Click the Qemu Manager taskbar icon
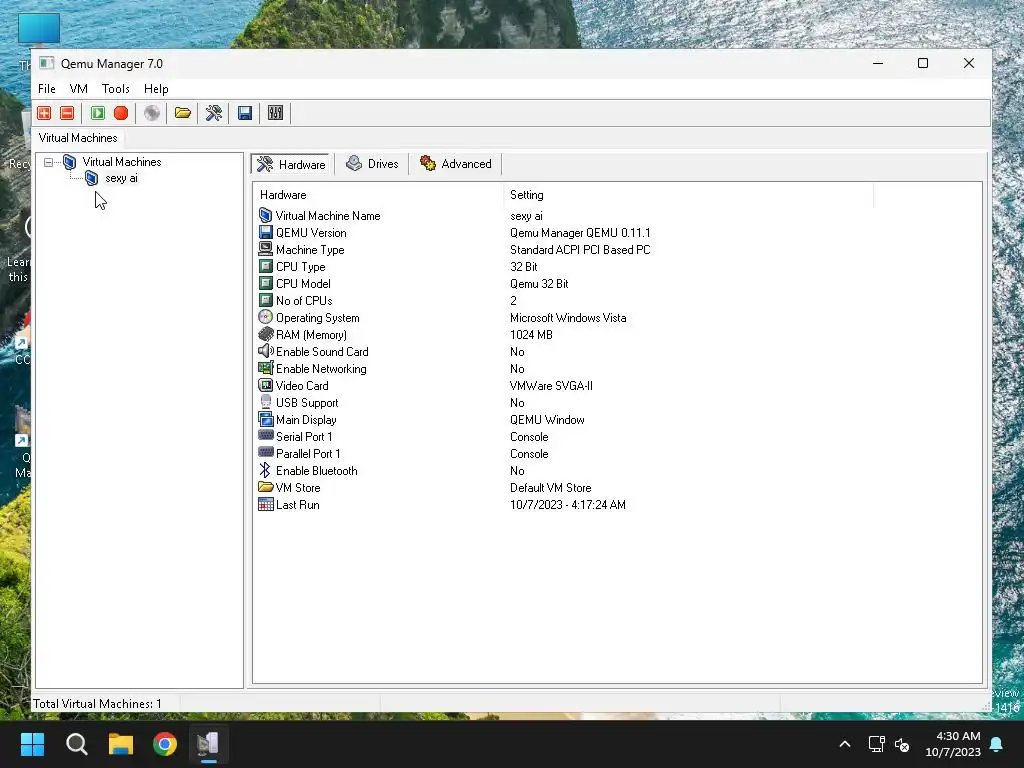 click(208, 744)
